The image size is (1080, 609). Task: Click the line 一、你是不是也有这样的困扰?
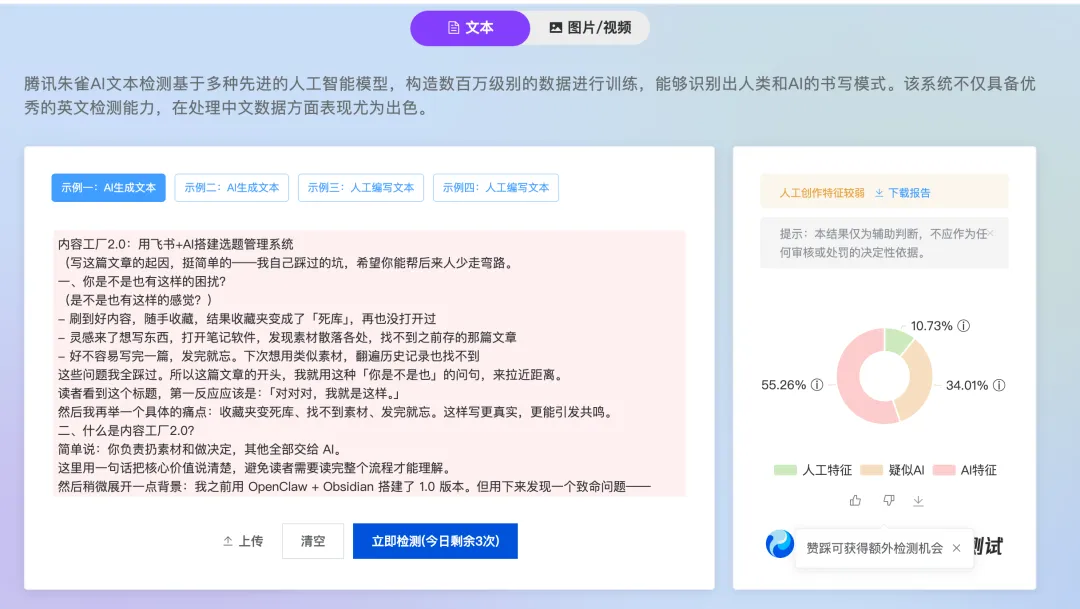[x=142, y=281]
